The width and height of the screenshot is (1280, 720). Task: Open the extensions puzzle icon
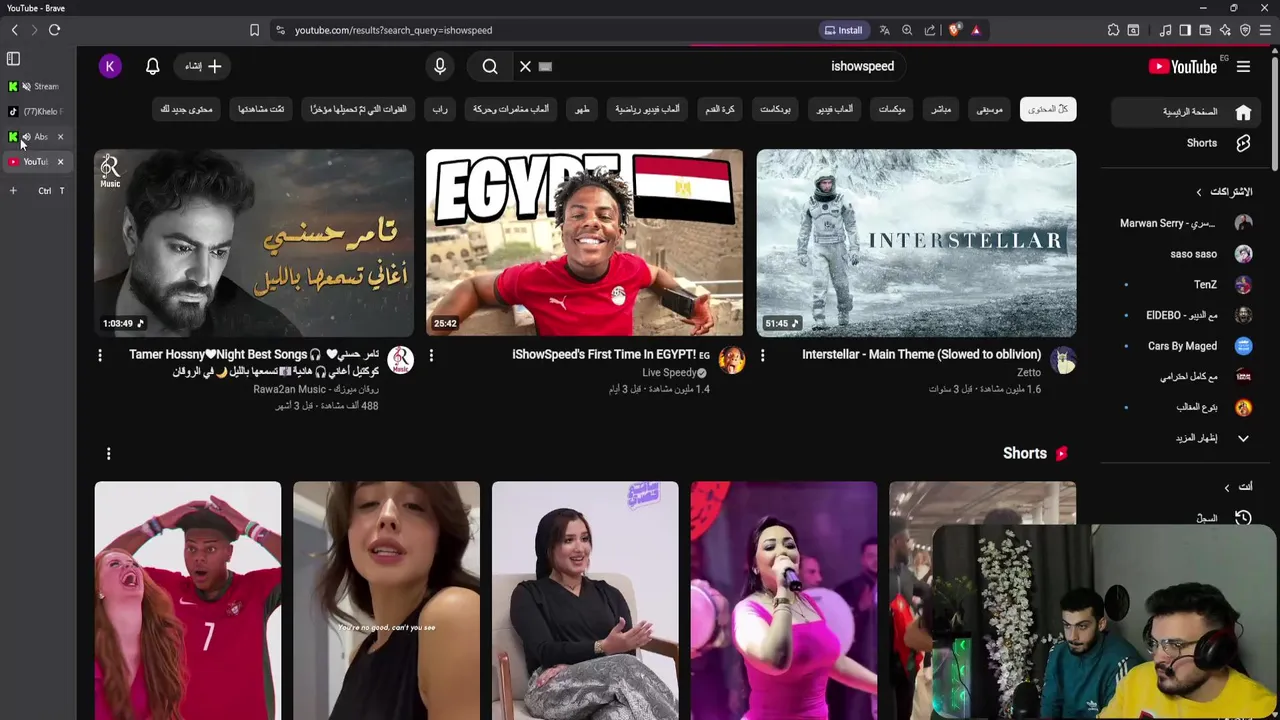[1113, 30]
